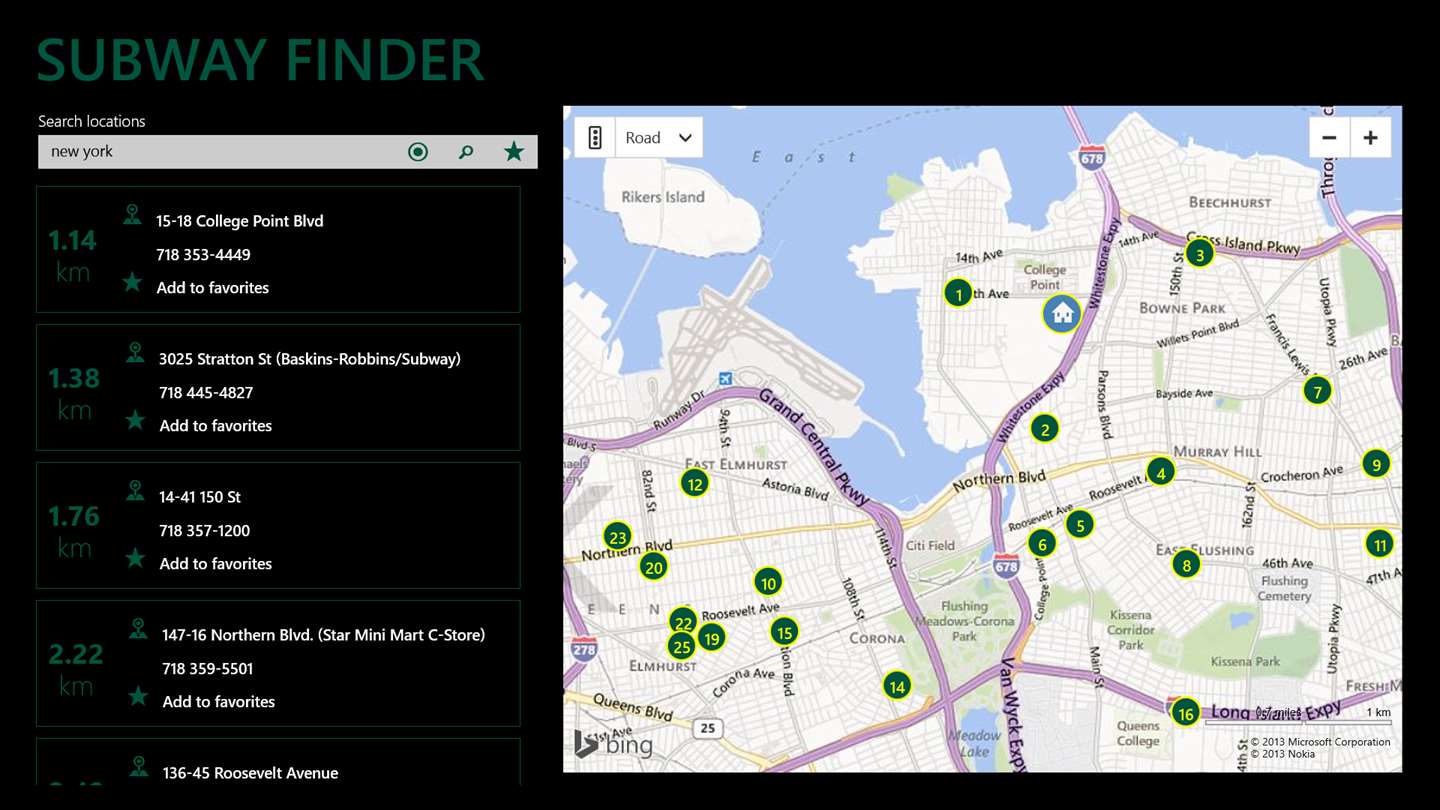
Task: Click phone number 718 359-5501
Action: [208, 669]
